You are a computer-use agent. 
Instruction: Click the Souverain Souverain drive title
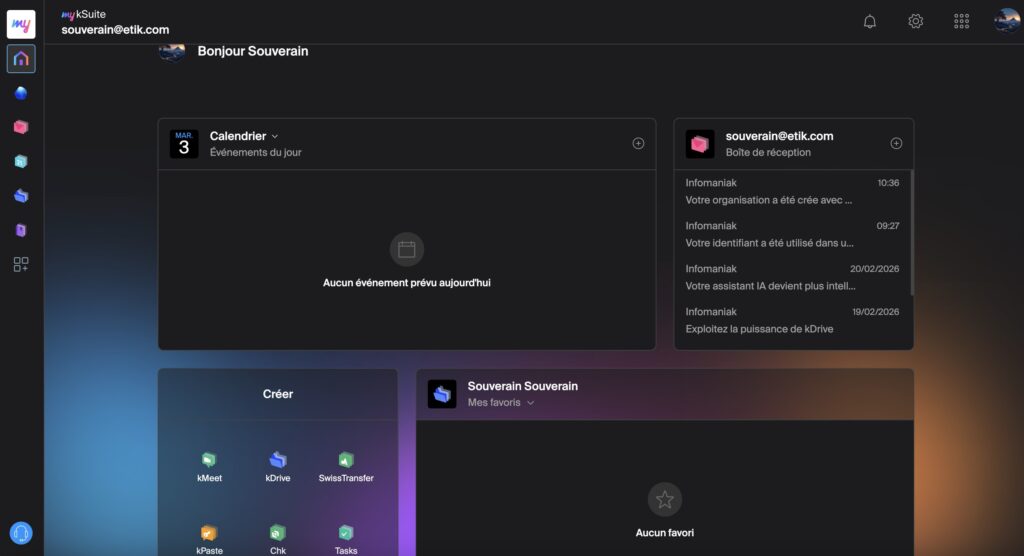(522, 386)
